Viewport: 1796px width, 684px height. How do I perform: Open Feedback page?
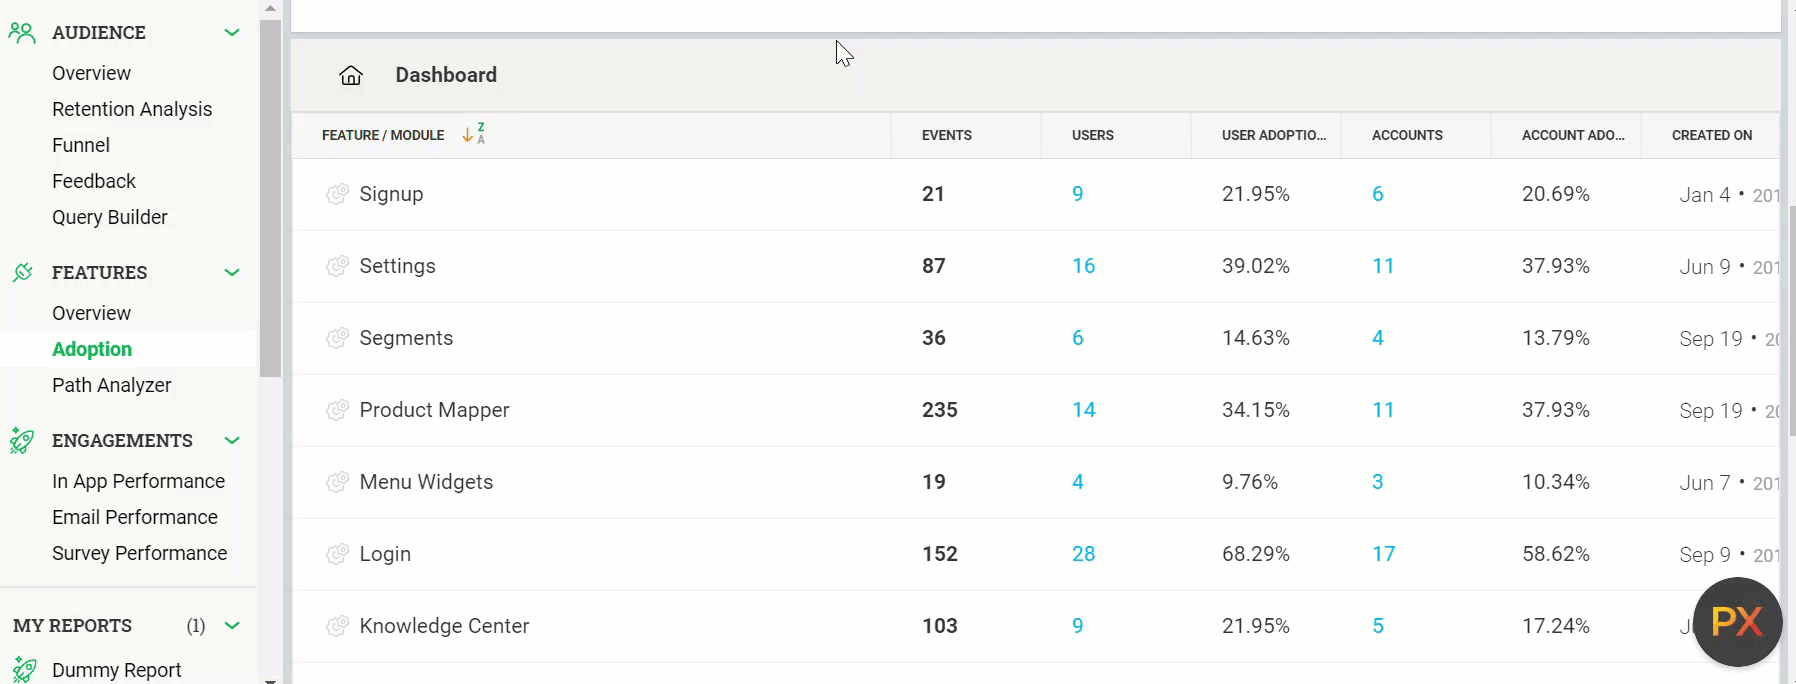tap(94, 181)
